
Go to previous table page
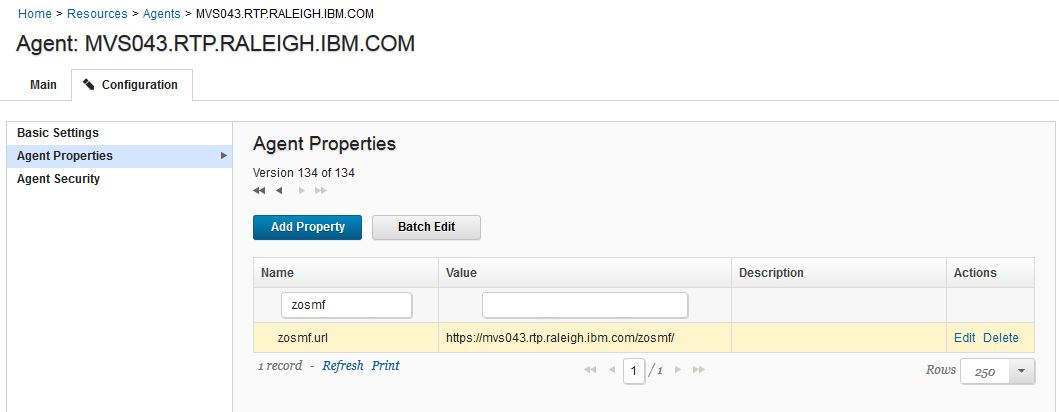tap(612, 370)
